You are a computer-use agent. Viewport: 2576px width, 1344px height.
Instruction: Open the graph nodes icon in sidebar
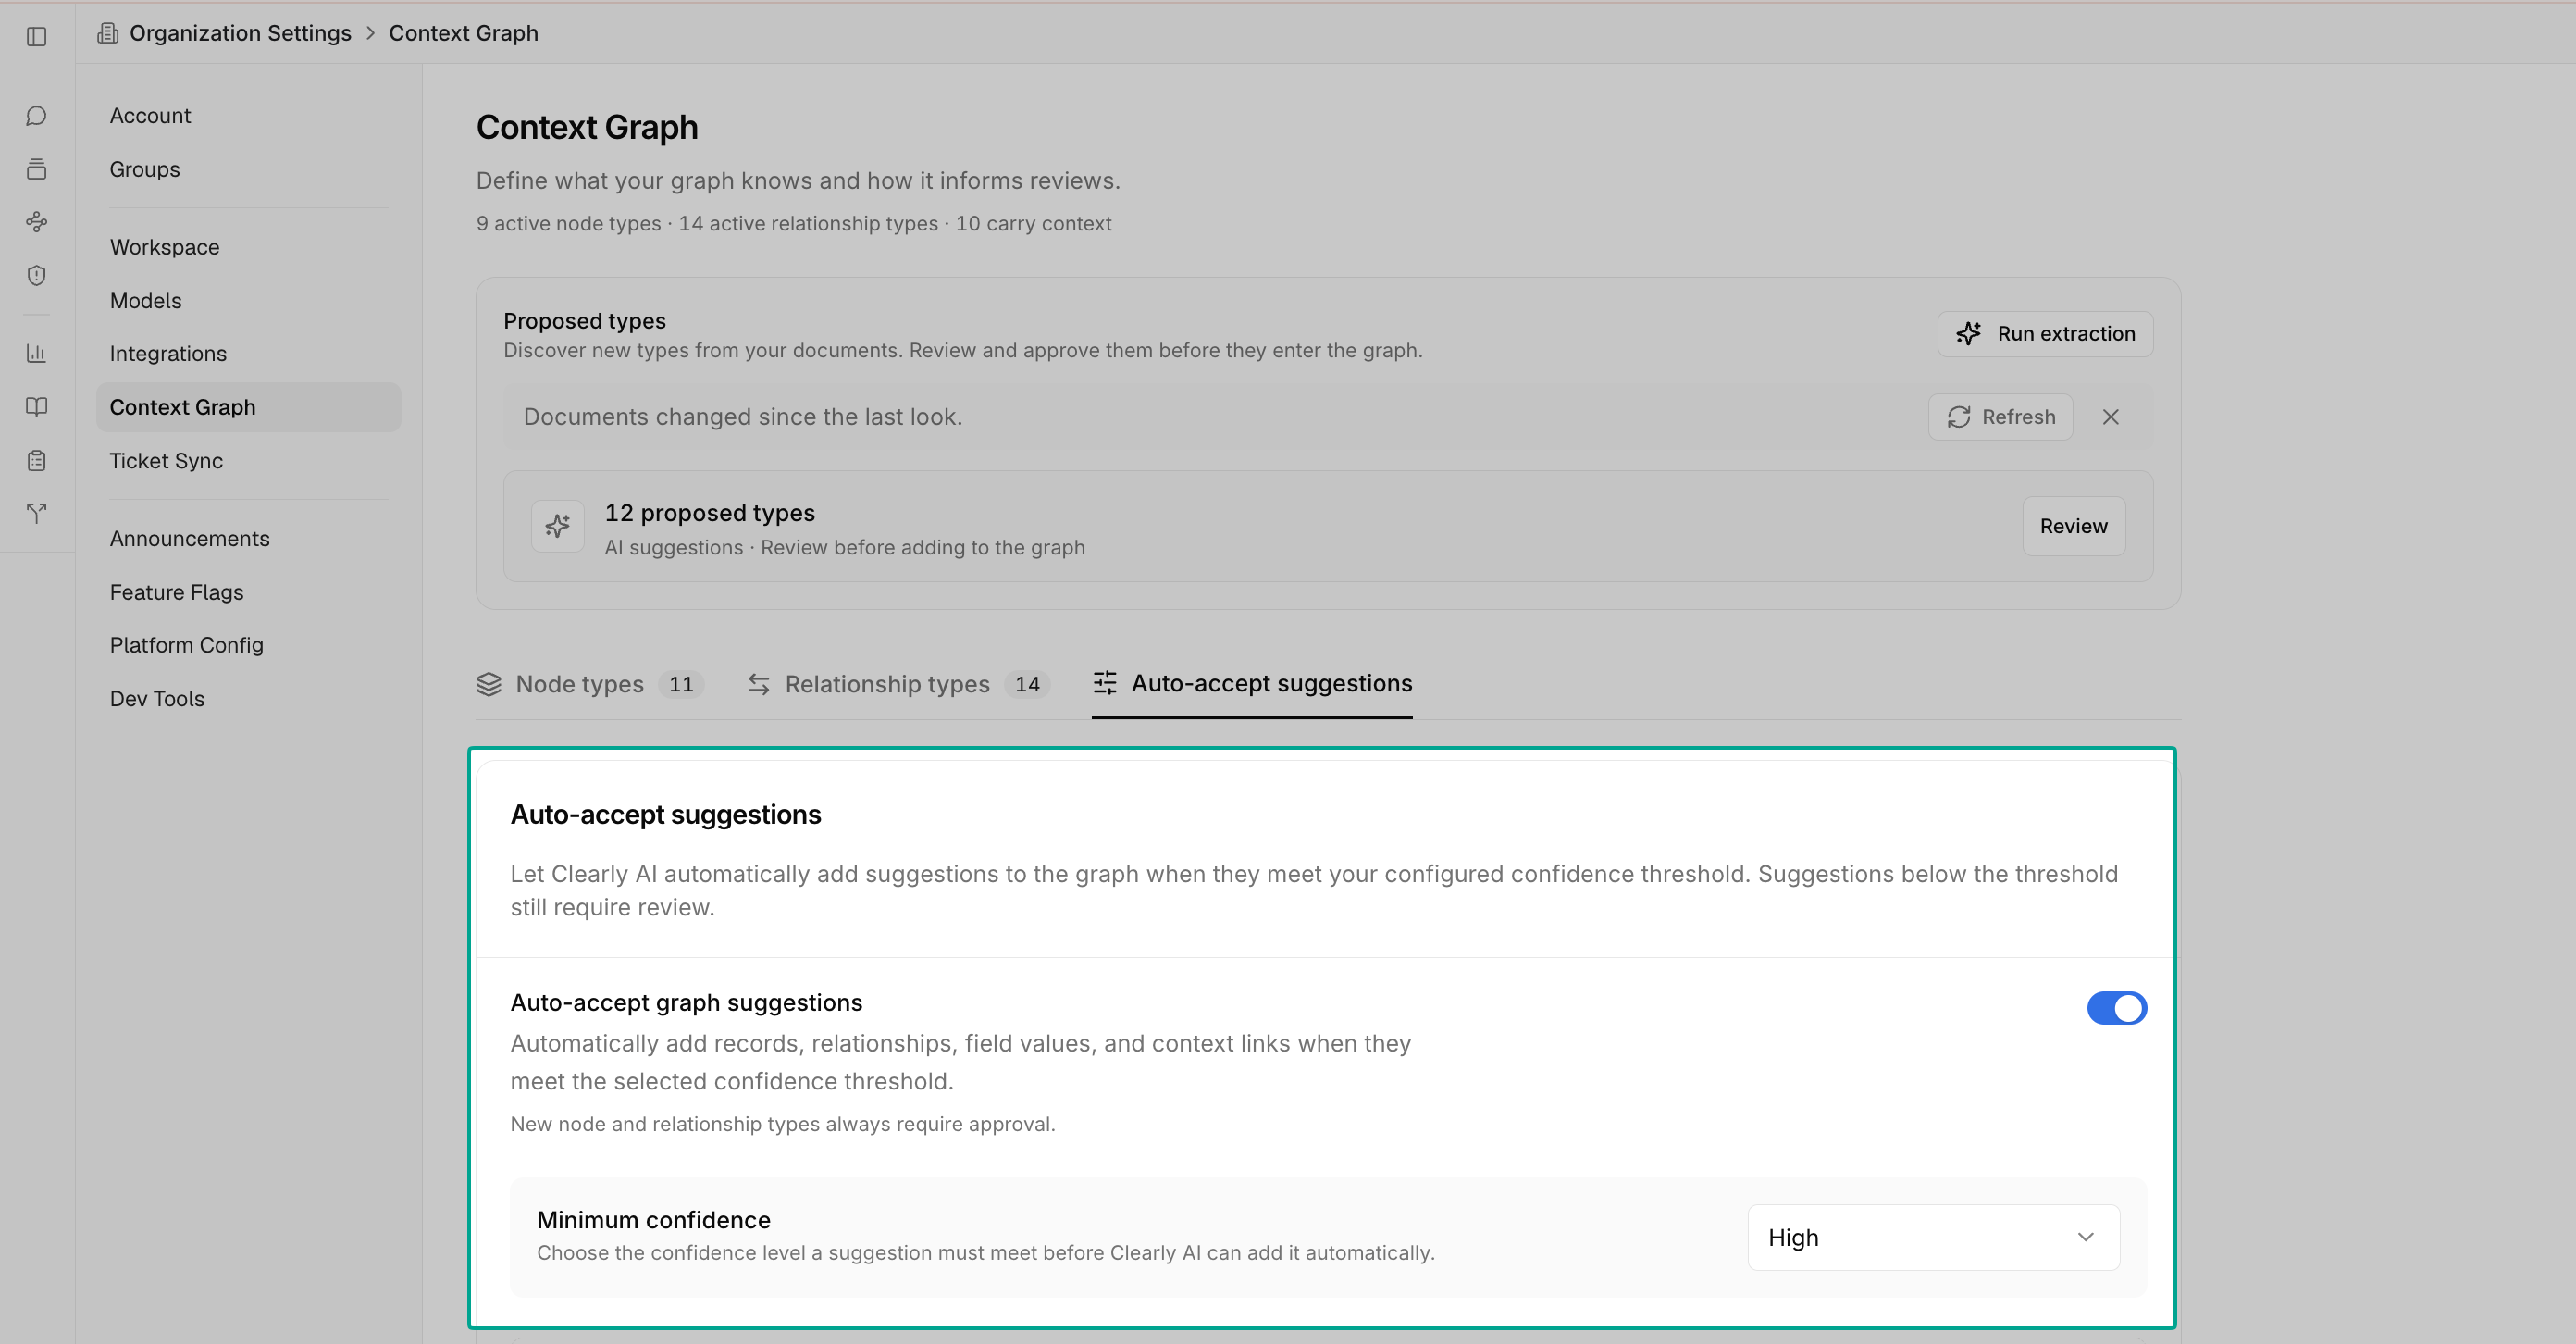(37, 222)
